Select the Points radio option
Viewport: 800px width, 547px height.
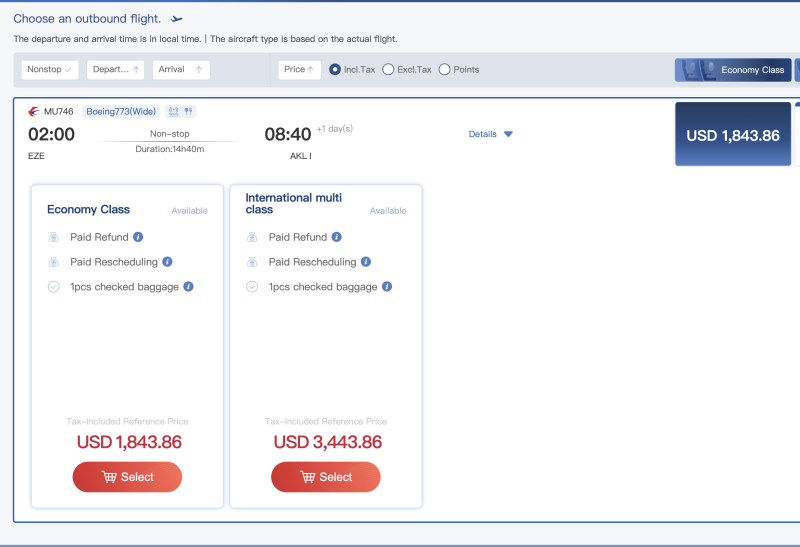point(445,70)
